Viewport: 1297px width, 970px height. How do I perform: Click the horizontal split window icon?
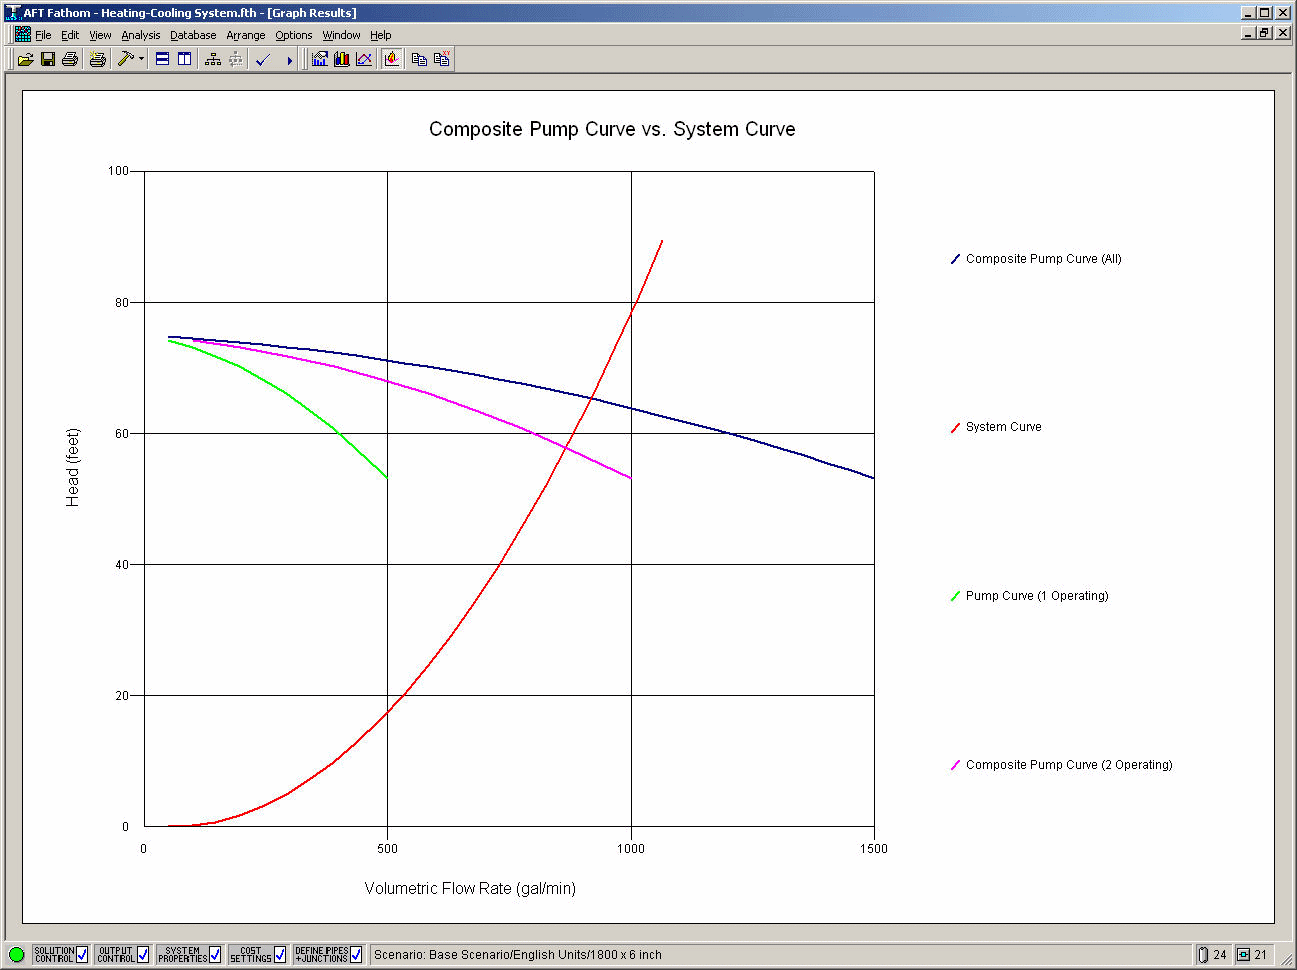[162, 60]
